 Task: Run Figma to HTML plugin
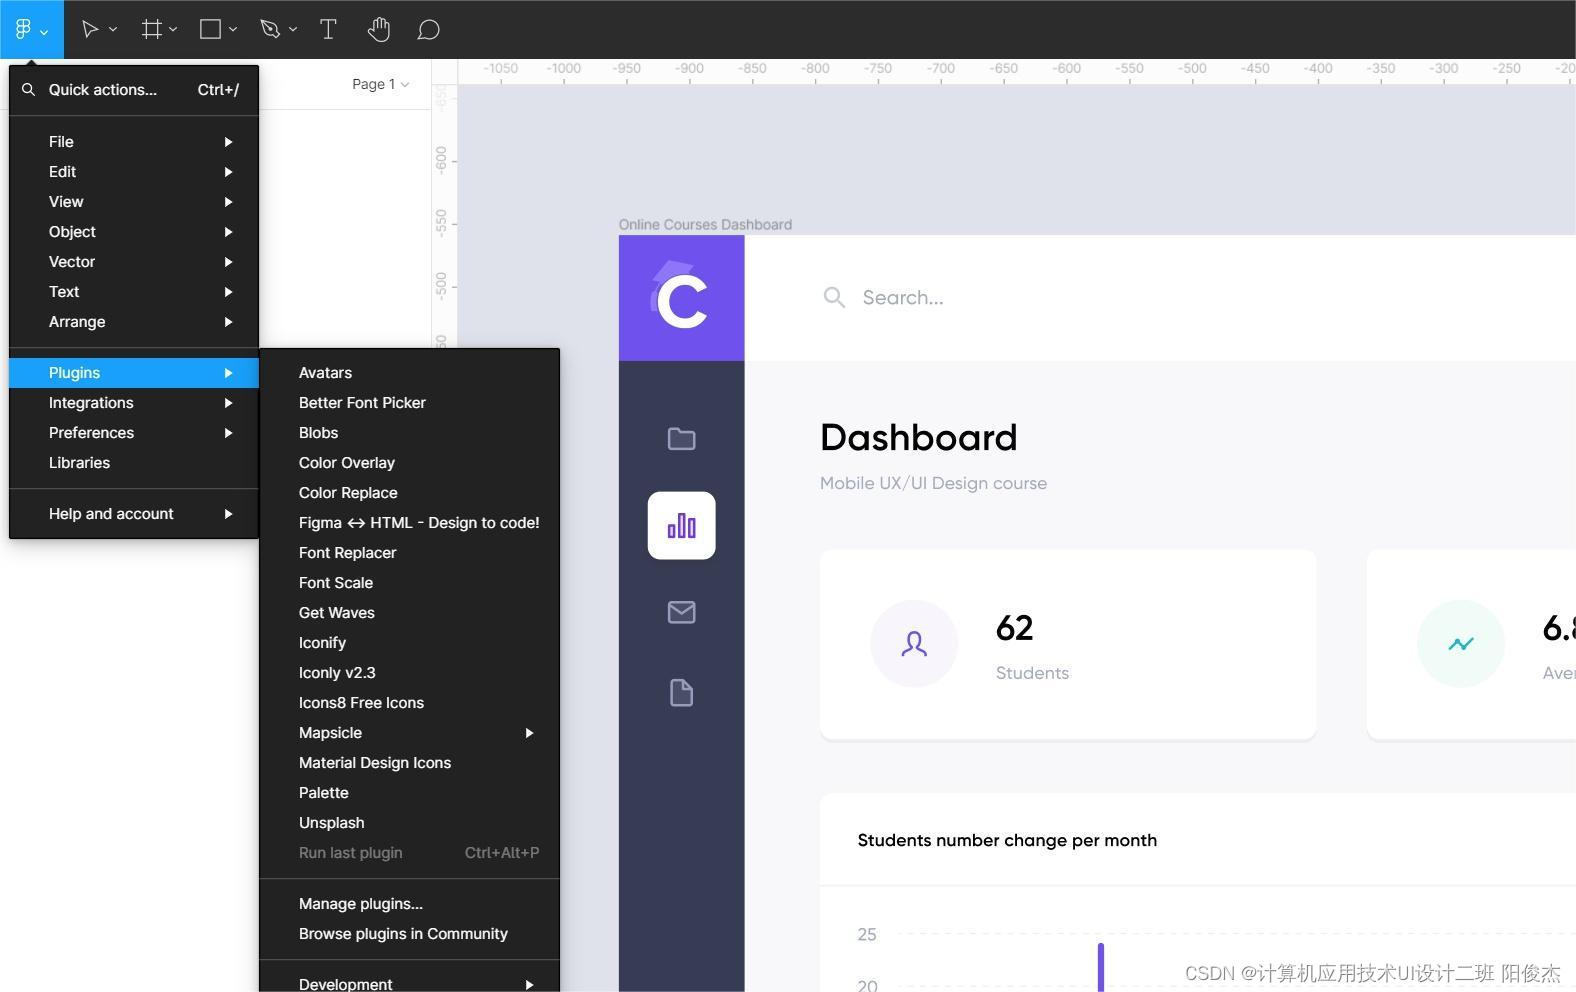click(409, 523)
